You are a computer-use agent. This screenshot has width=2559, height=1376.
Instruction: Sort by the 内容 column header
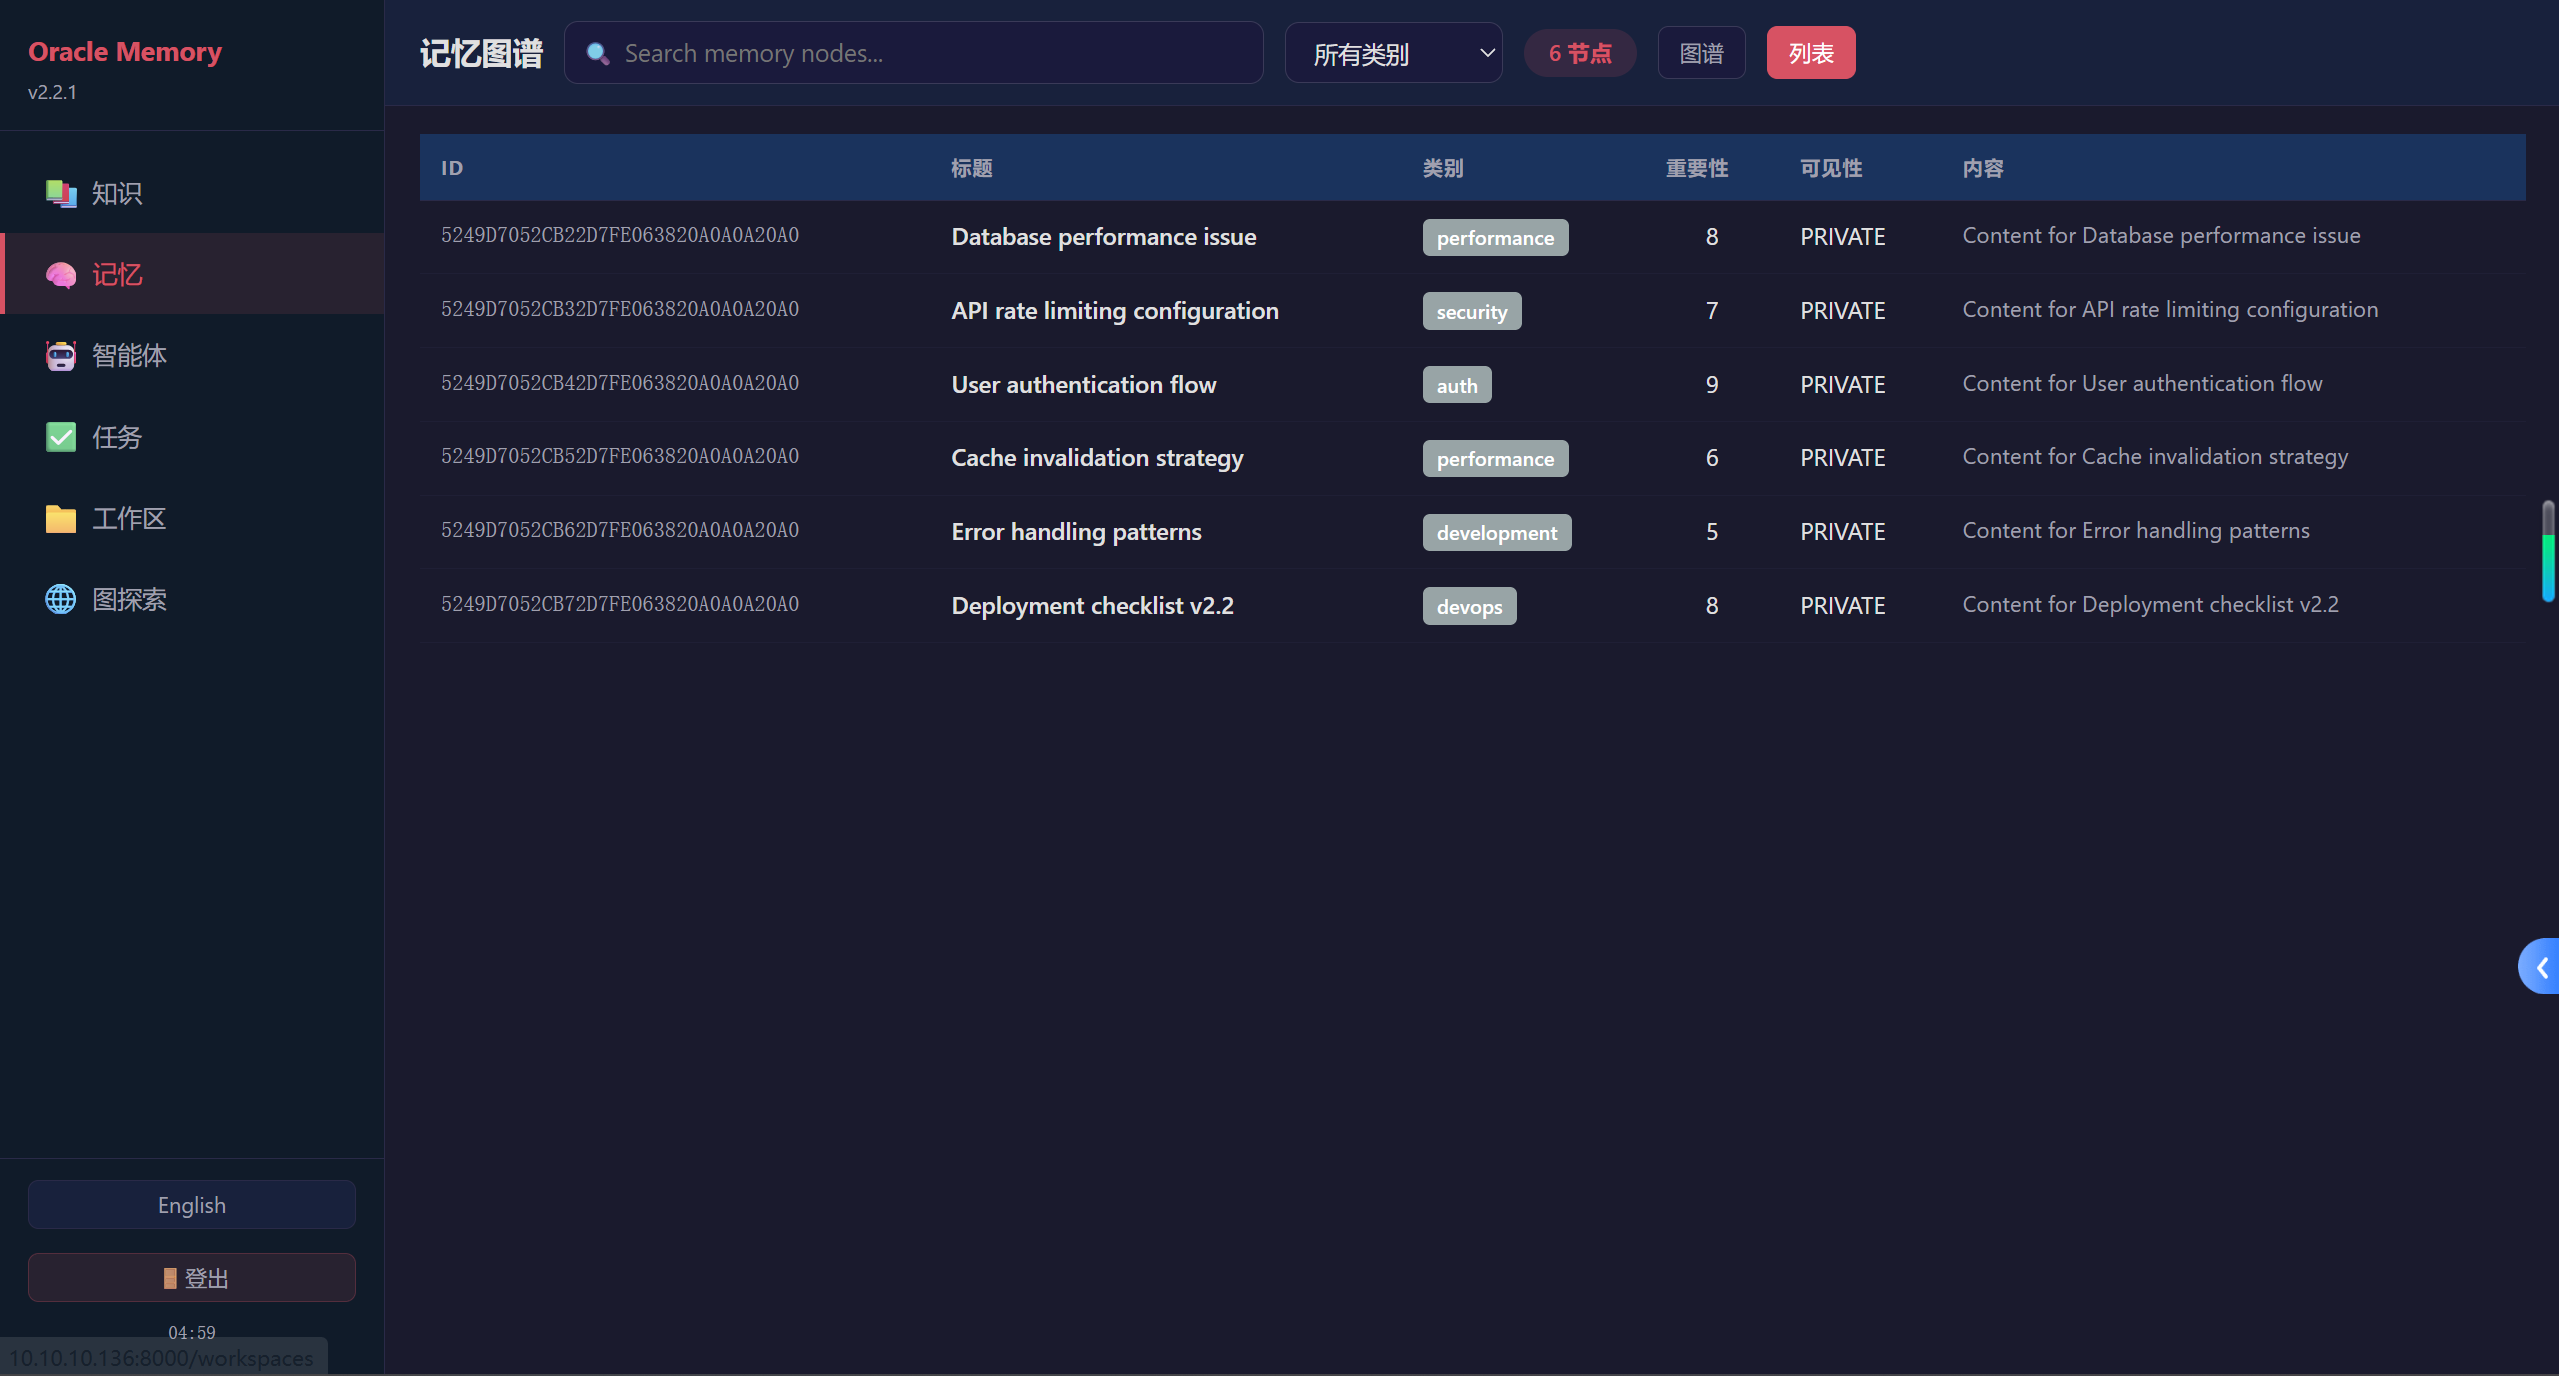(x=1983, y=168)
